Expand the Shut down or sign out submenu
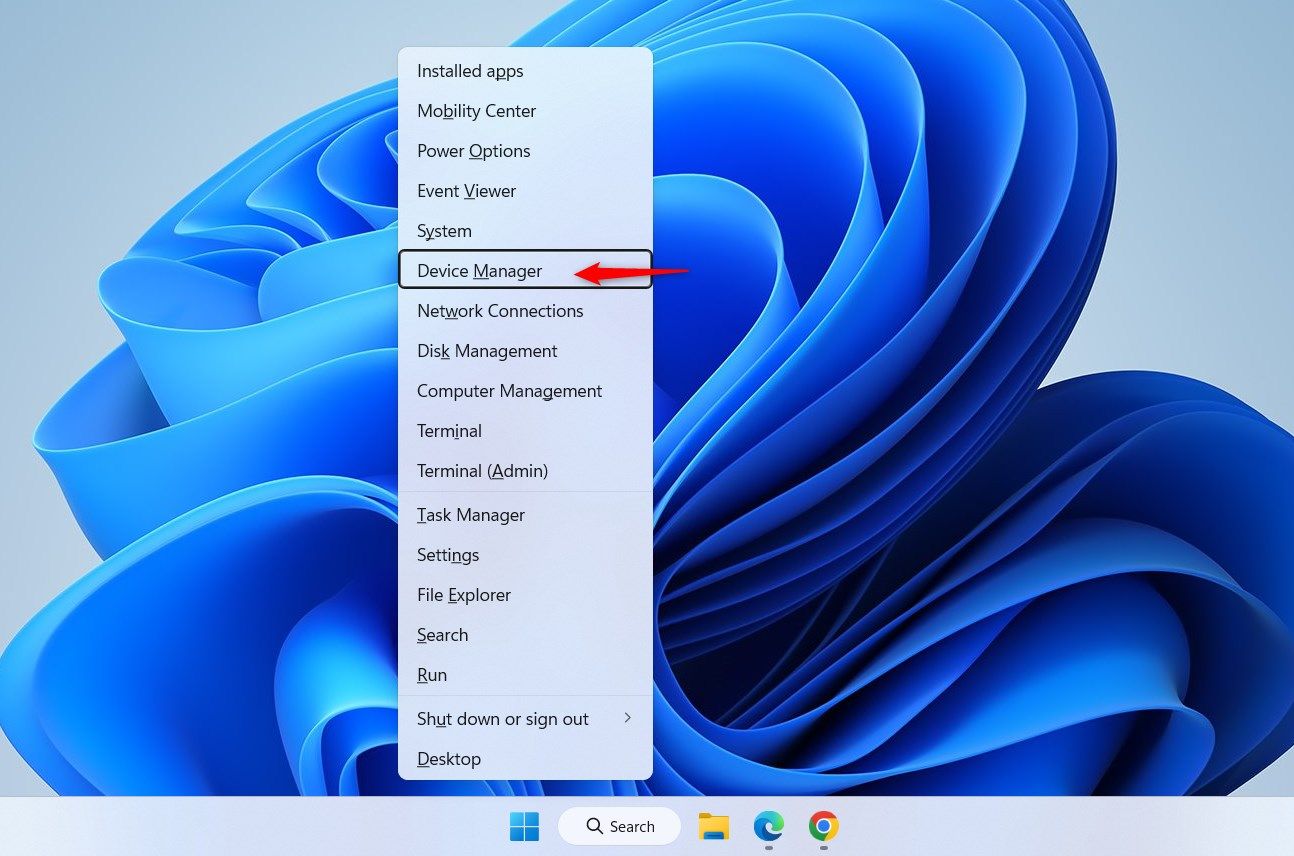This screenshot has height=856, width=1294. pos(502,719)
